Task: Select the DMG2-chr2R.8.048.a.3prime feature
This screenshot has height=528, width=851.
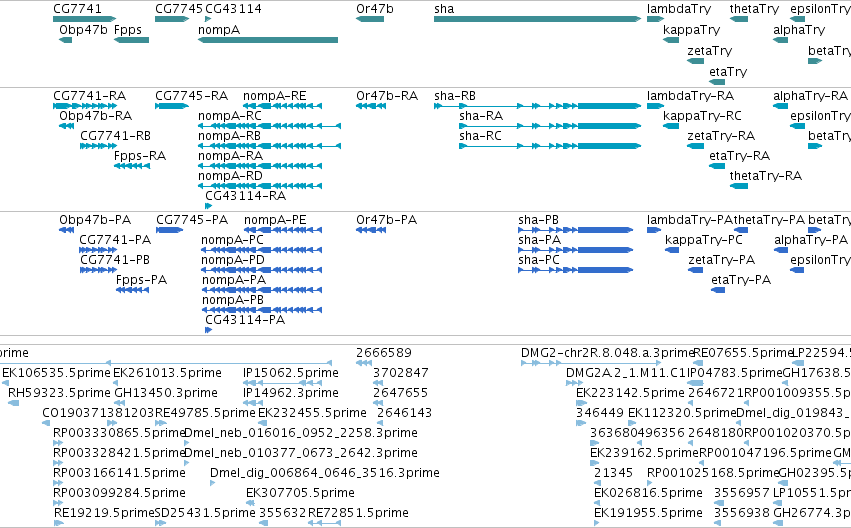Action: [591, 363]
